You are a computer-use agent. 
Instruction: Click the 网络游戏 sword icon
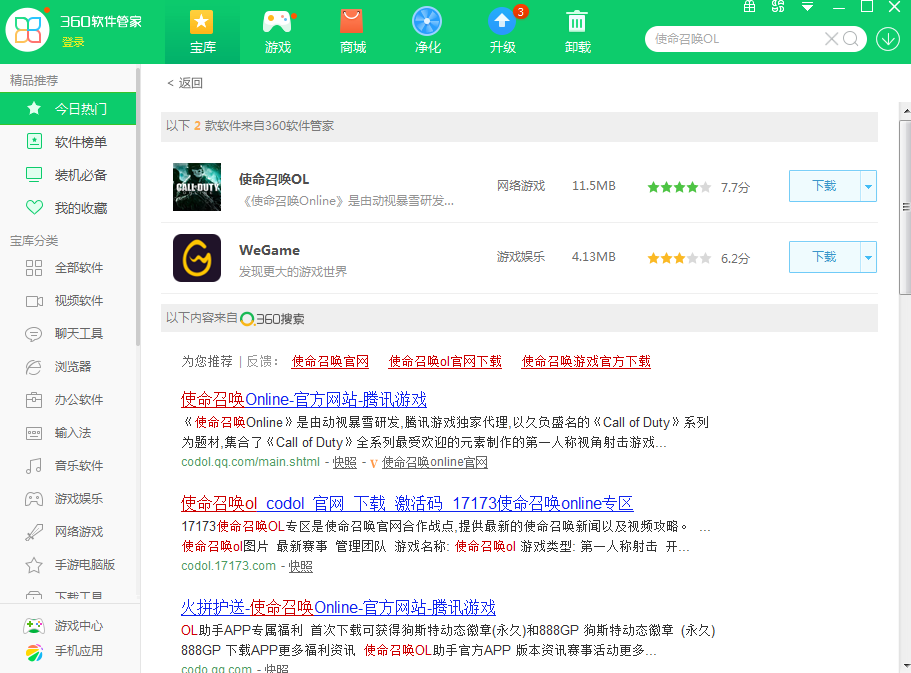point(34,532)
